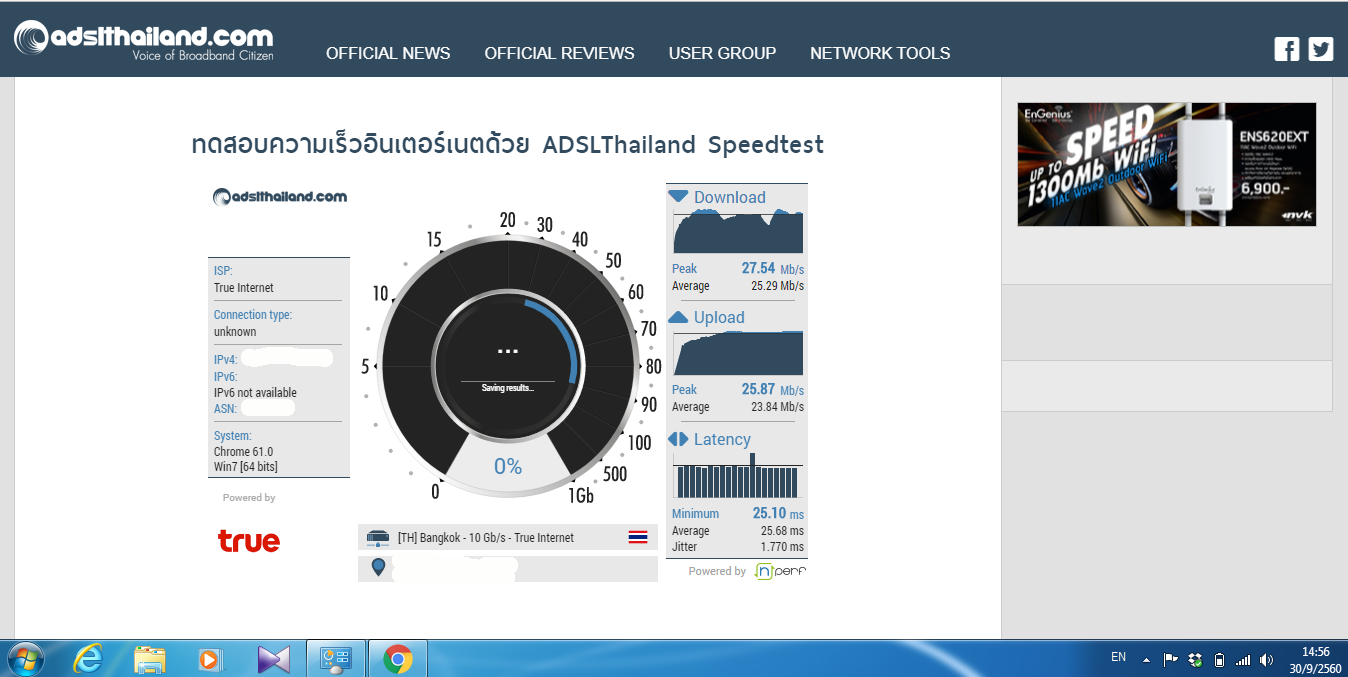
Task: Click the "27.54" download peak value
Action: (758, 268)
